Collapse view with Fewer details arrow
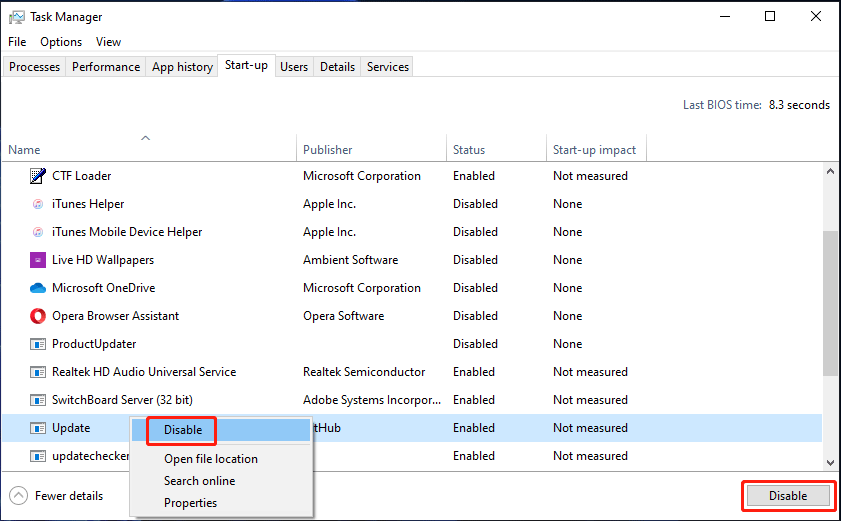Viewport: 841px width, 521px height. point(19,496)
